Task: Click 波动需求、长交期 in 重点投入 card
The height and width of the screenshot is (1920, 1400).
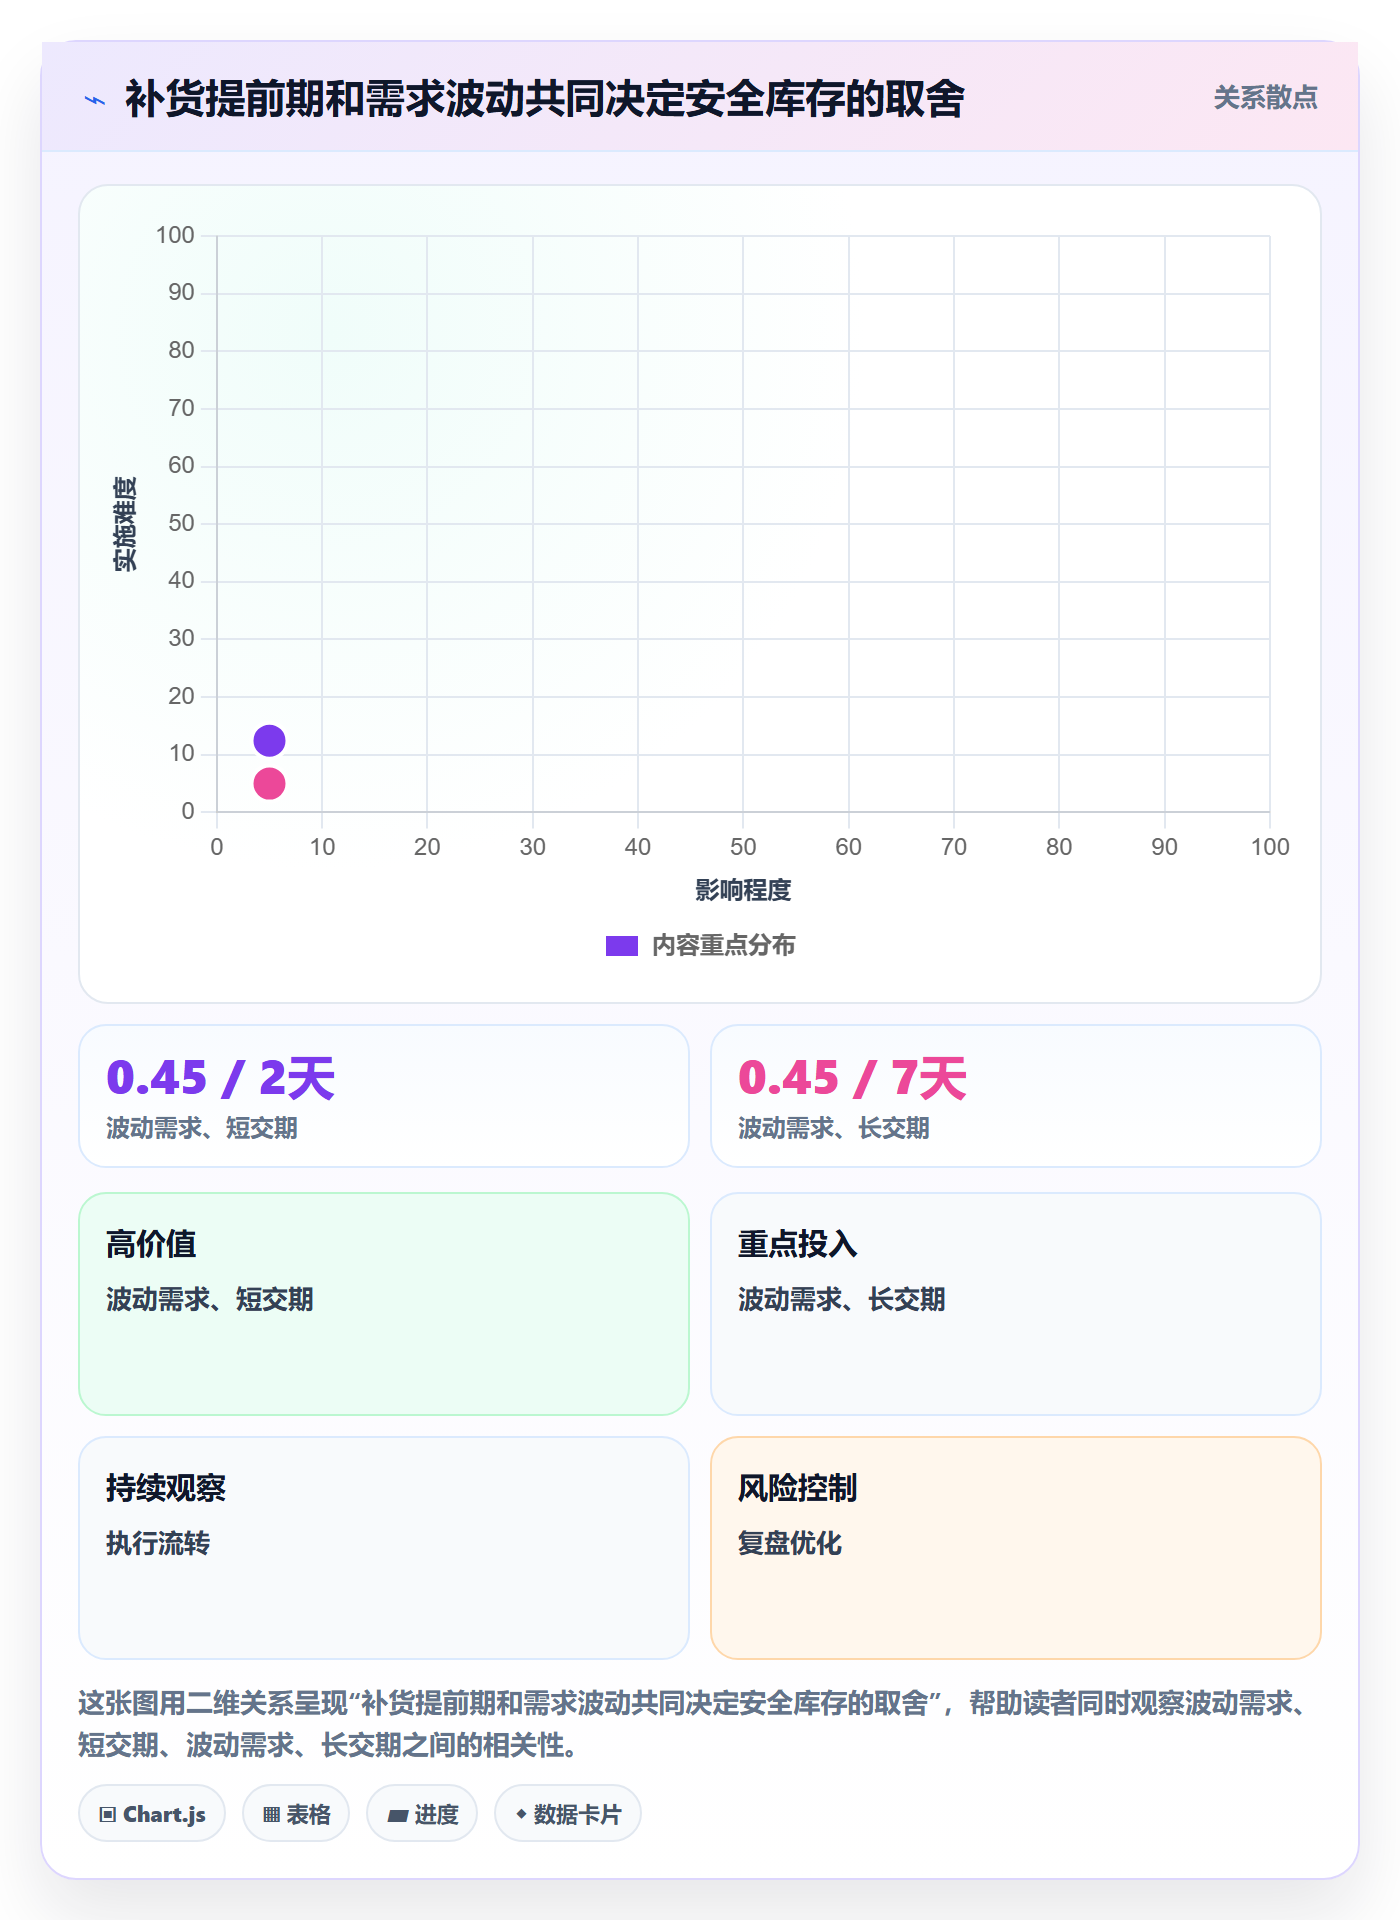Action: pos(842,1299)
